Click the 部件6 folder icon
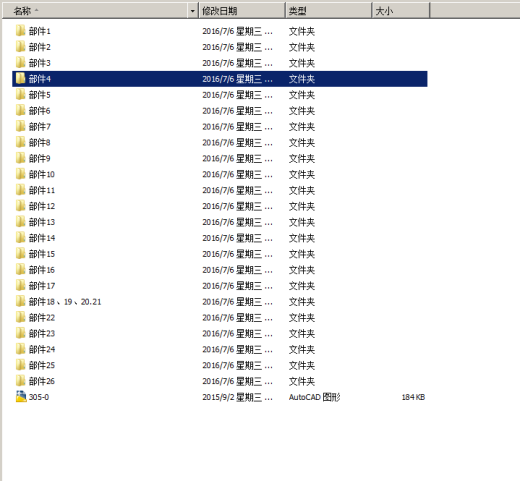The image size is (520, 481). pos(20,110)
